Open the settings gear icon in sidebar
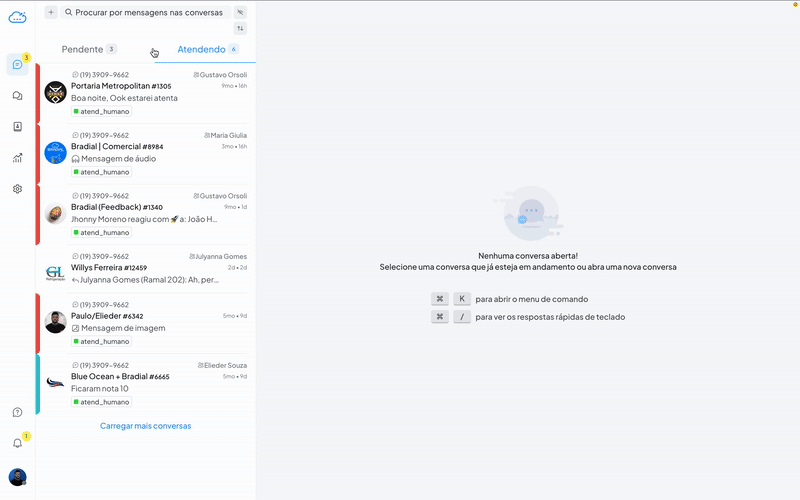The image size is (800, 500). (x=17, y=189)
